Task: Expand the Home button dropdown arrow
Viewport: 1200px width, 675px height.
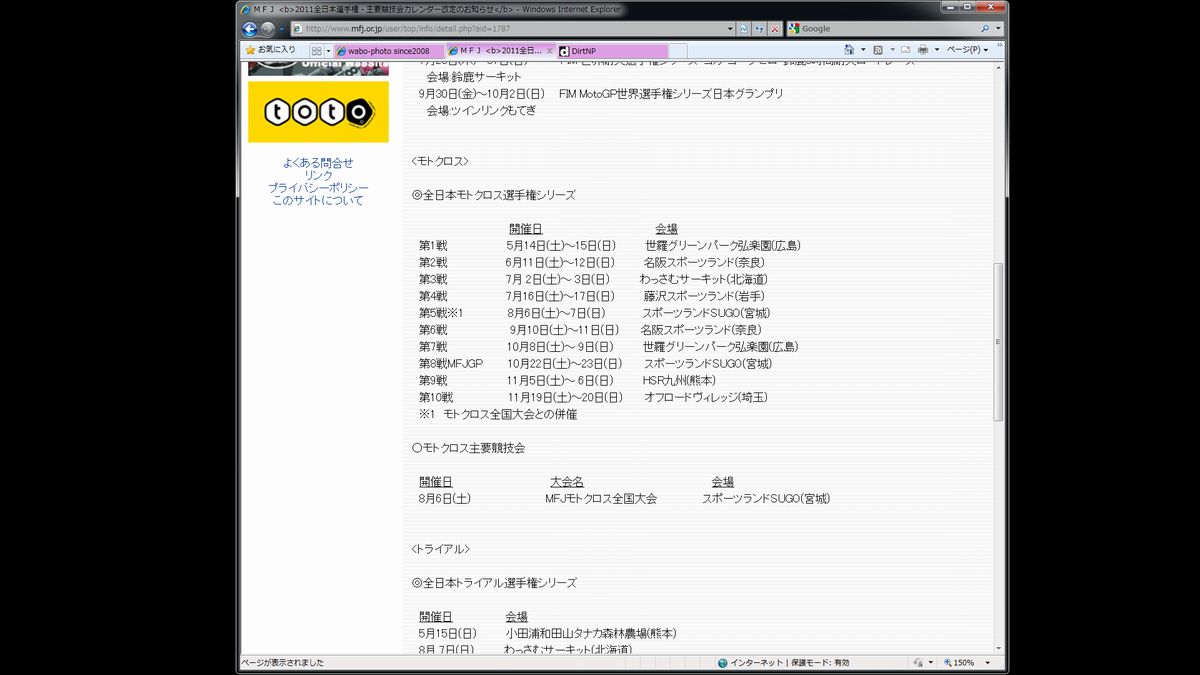Action: tap(862, 49)
